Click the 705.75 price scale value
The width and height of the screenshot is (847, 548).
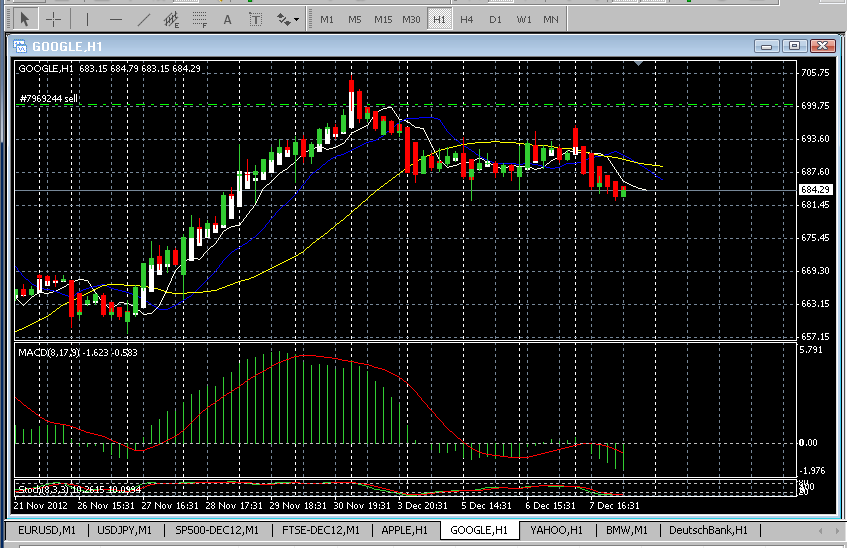tap(815, 72)
